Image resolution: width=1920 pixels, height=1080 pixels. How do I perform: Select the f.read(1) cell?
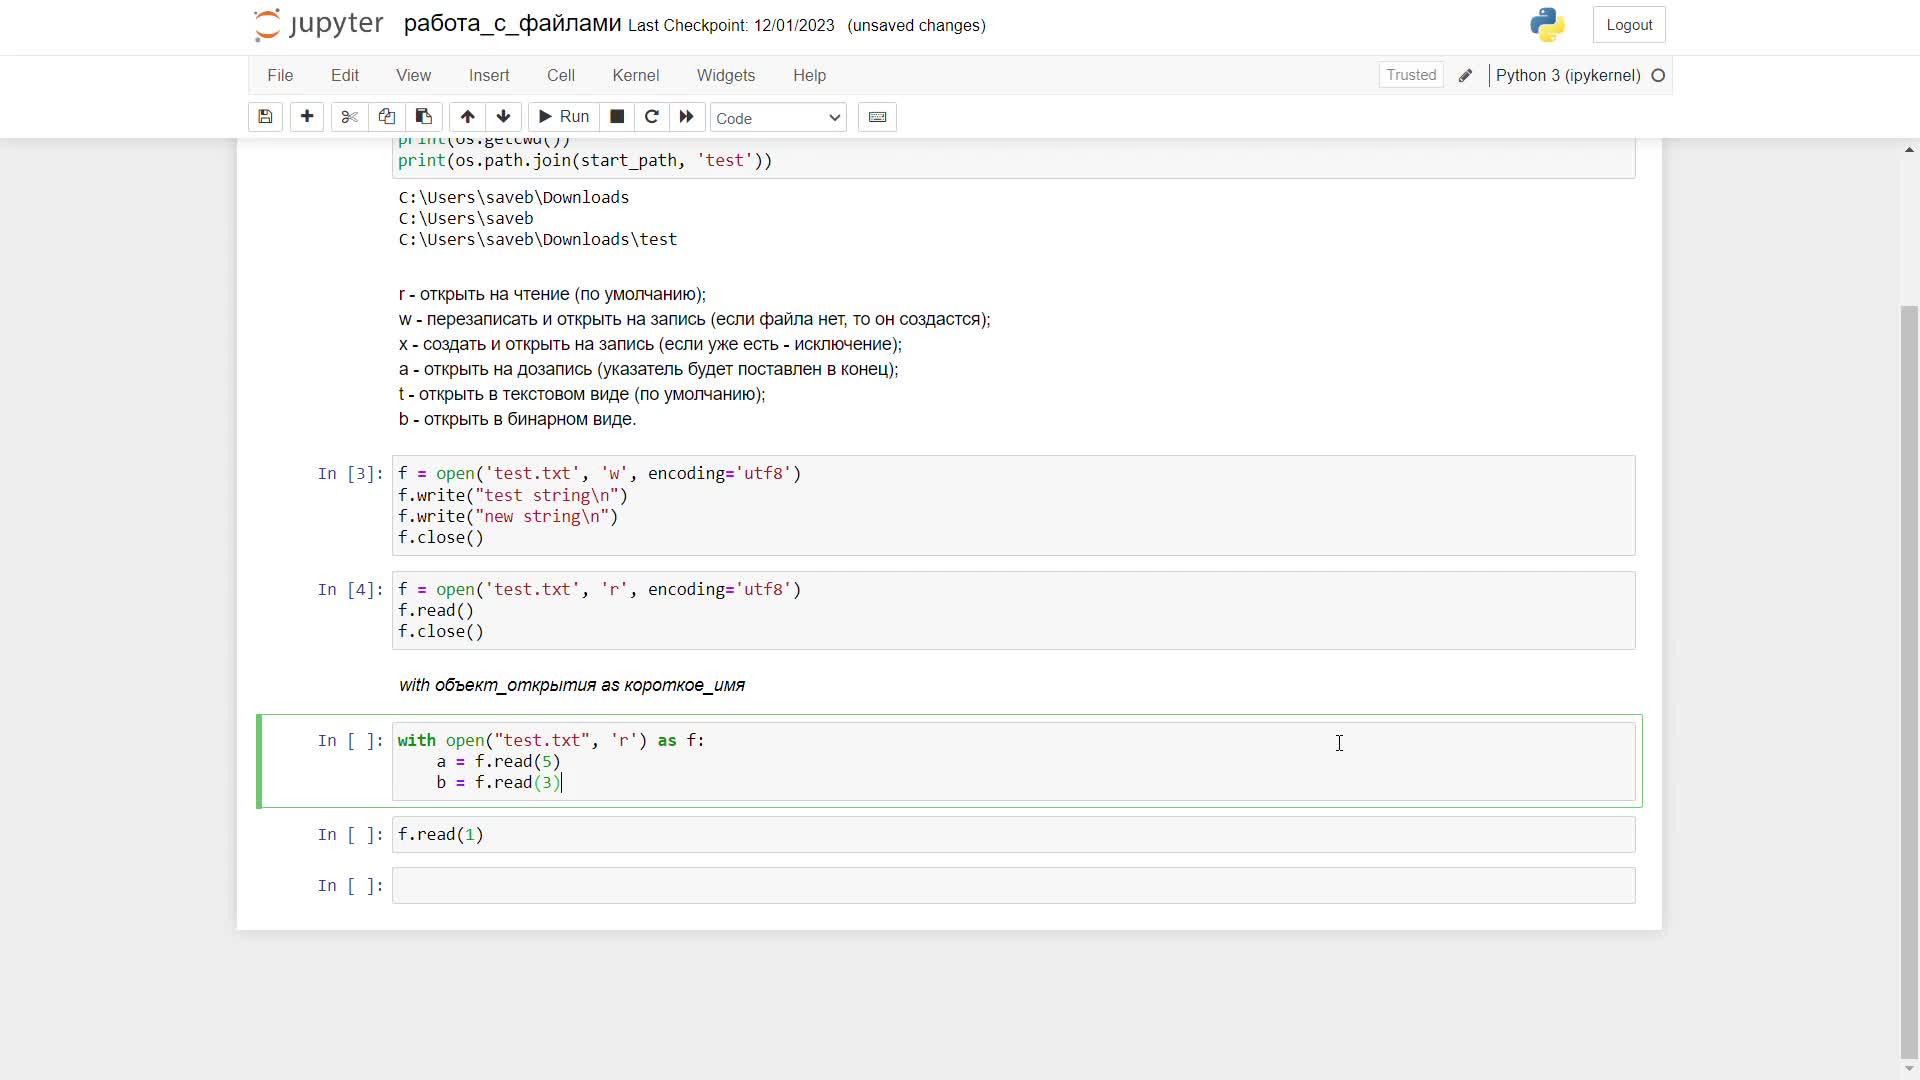(1013, 835)
